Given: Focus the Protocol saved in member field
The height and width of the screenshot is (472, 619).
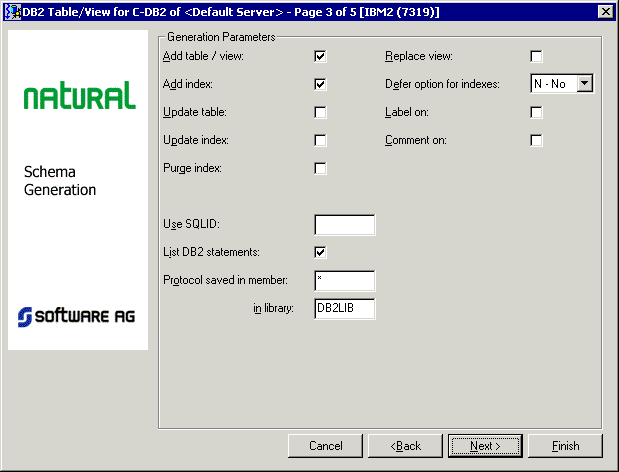Looking at the screenshot, I should click(x=344, y=281).
